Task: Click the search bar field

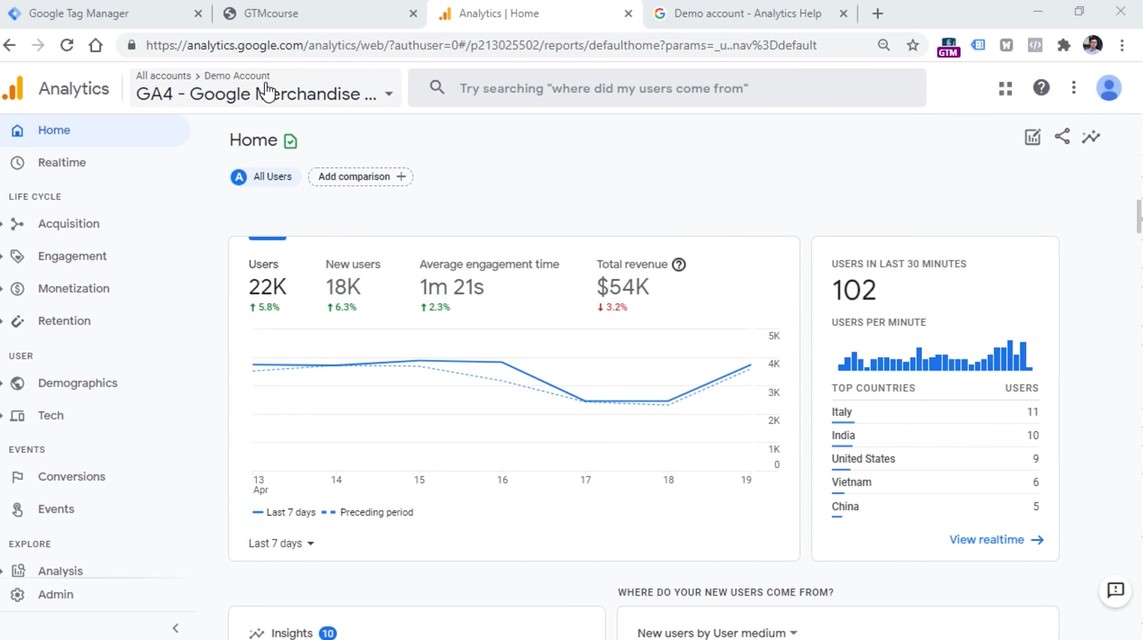Action: (667, 88)
